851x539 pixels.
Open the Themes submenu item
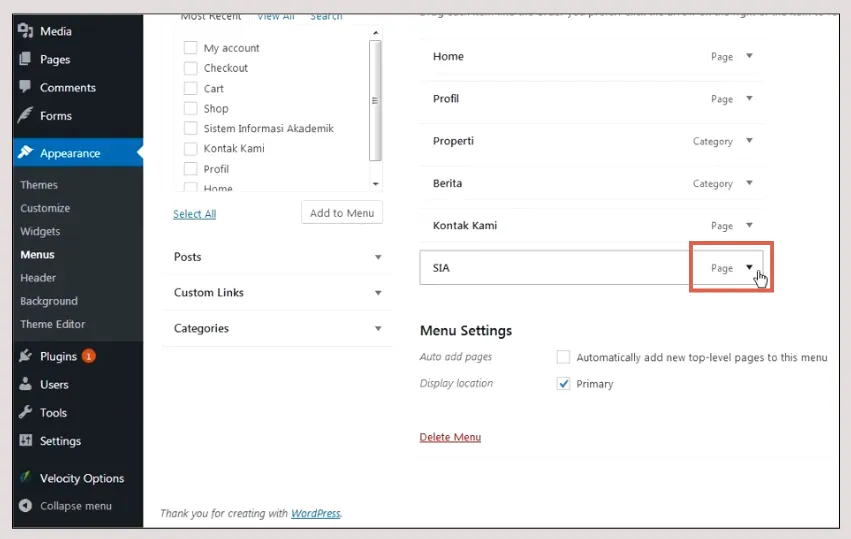pyautogui.click(x=39, y=185)
